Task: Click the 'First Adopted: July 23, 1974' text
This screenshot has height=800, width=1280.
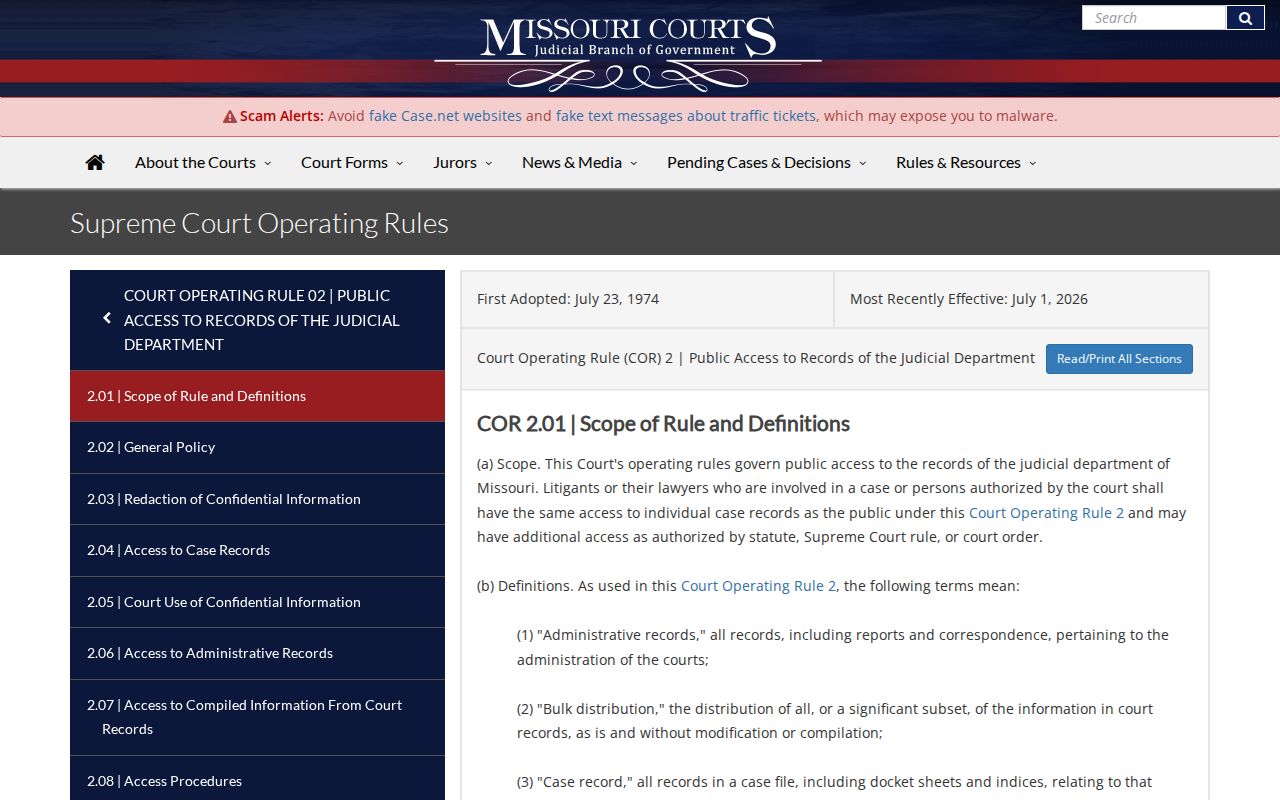Action: [x=568, y=299]
